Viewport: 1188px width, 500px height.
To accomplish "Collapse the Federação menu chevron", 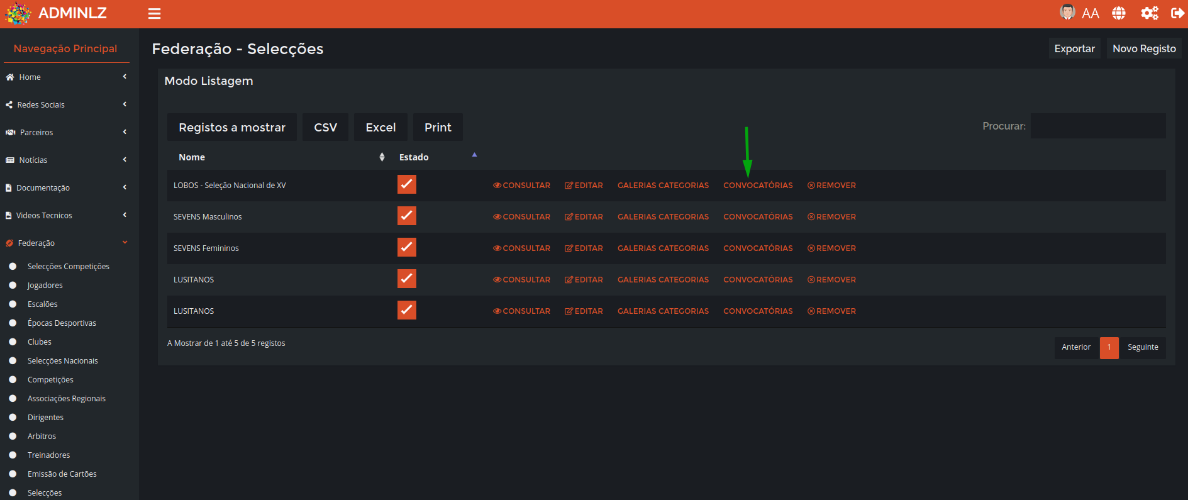I will click(x=124, y=242).
